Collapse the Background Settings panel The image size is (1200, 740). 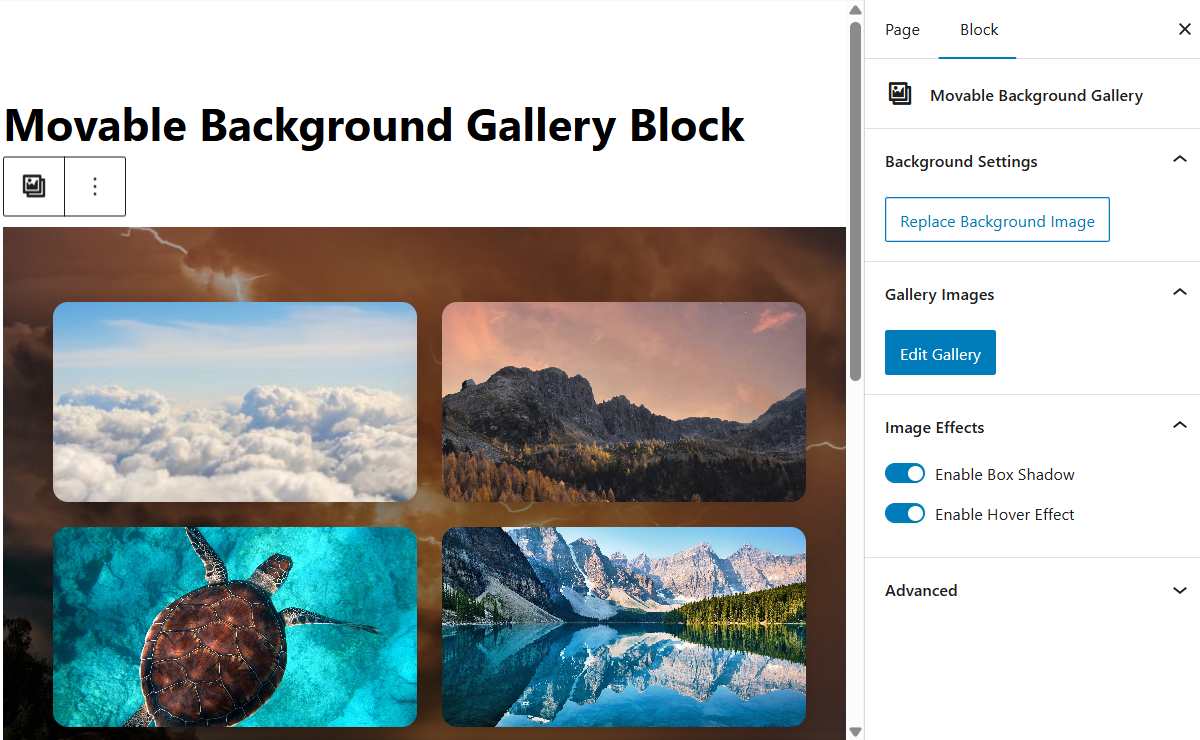pyautogui.click(x=1180, y=160)
